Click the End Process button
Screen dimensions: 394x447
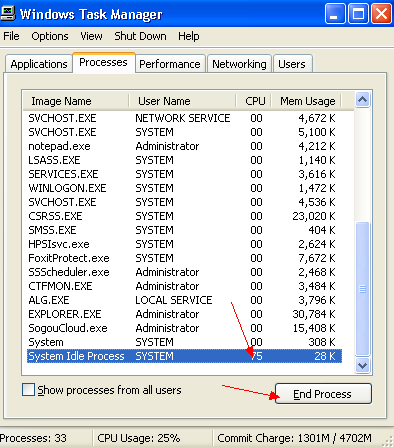pos(323,394)
